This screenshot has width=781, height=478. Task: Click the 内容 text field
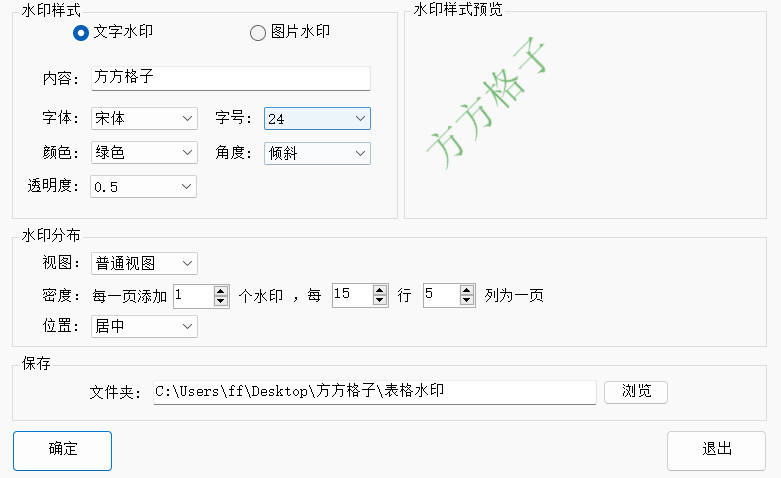tap(230, 77)
